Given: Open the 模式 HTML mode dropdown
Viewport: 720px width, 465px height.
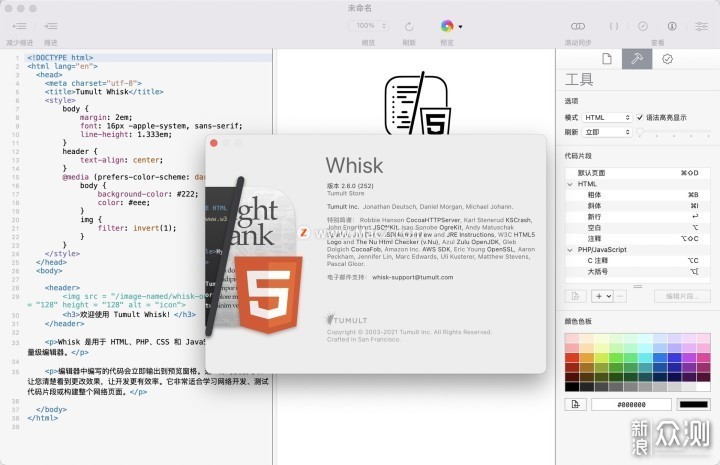Looking at the screenshot, I should click(607, 118).
